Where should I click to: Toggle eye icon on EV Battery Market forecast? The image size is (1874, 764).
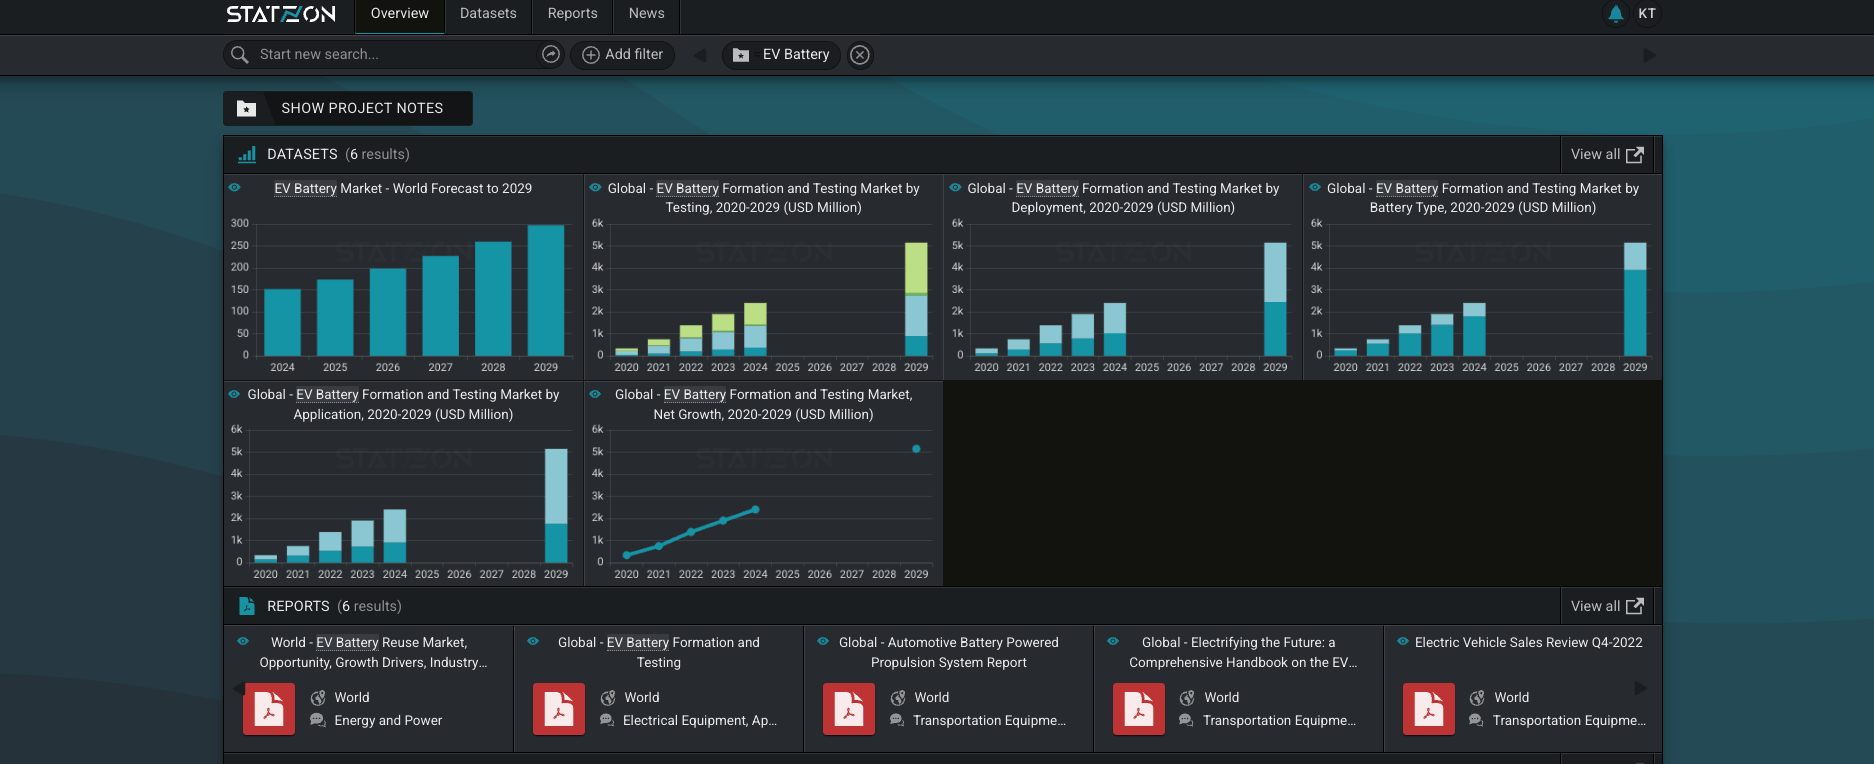(235, 188)
